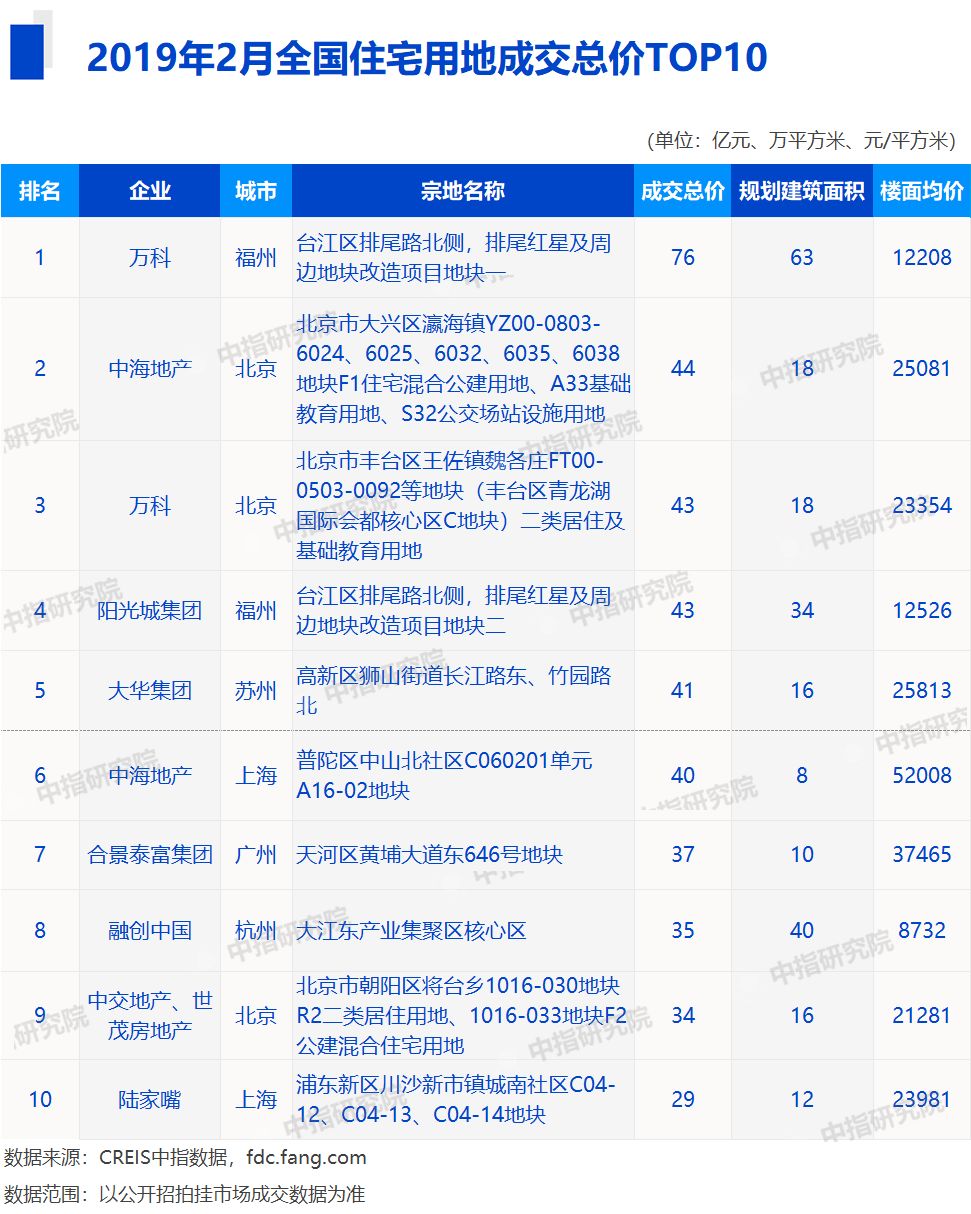This screenshot has height=1214, width=971.
Task: Click 阳光城集团 in the company column
Action: (x=150, y=611)
